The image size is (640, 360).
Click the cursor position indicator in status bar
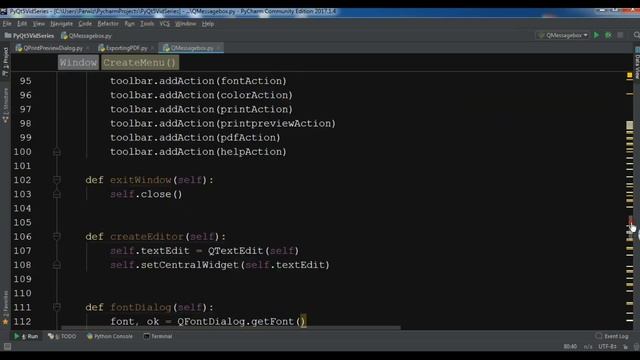click(570, 347)
